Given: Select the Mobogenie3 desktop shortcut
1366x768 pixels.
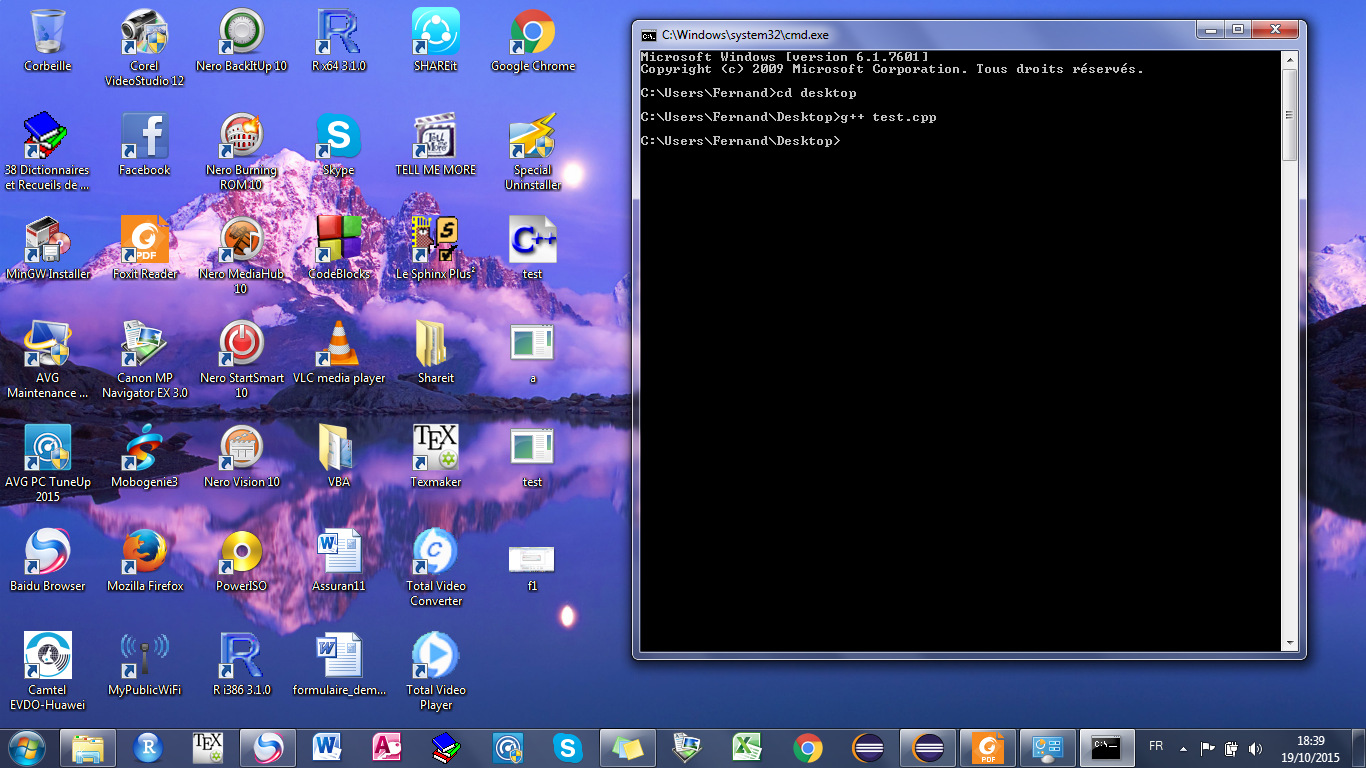Looking at the screenshot, I should 145,456.
